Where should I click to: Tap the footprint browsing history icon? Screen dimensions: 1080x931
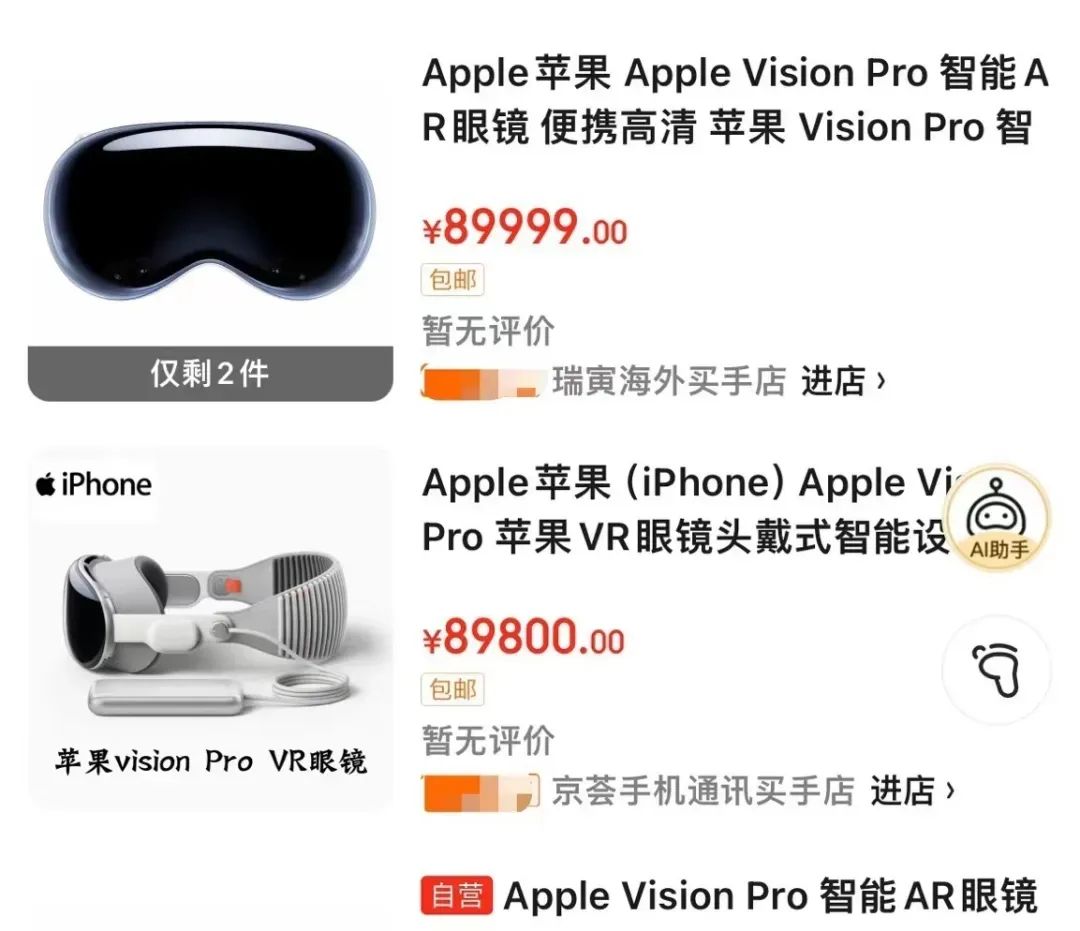coord(997,670)
